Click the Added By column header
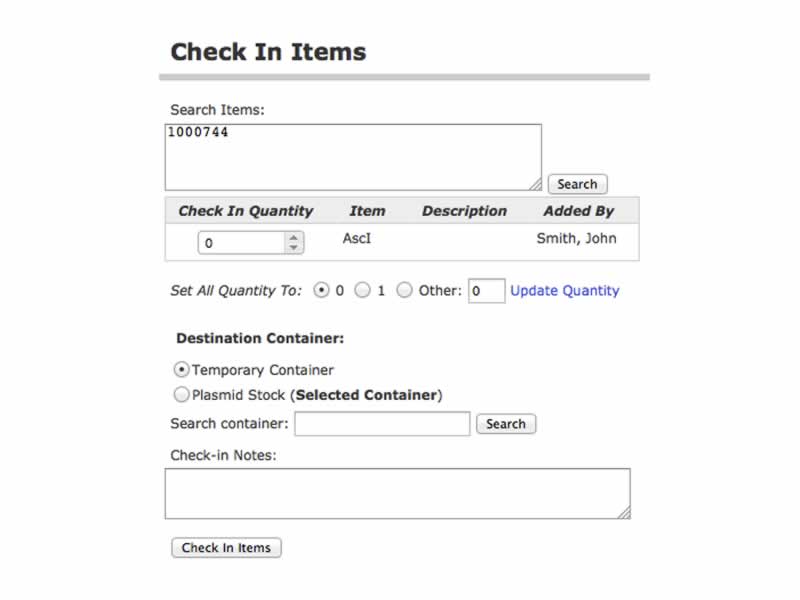800x600 pixels. [578, 211]
